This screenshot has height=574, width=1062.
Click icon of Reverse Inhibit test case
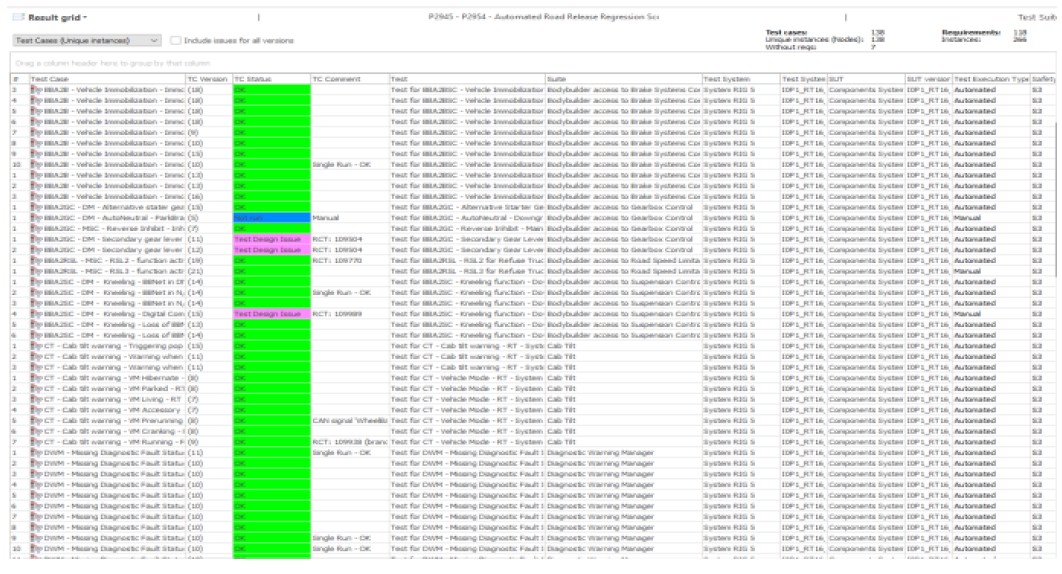tap(36, 229)
